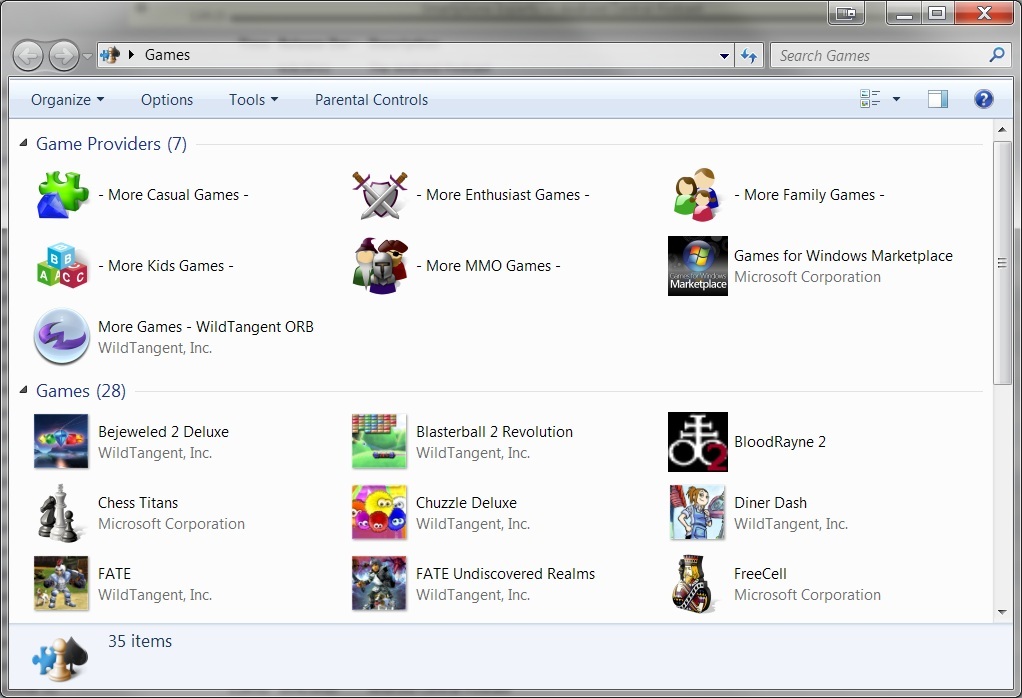Viewport: 1022px width, 698px height.
Task: Open More Games - WildTangent ORB
Action: click(x=205, y=326)
